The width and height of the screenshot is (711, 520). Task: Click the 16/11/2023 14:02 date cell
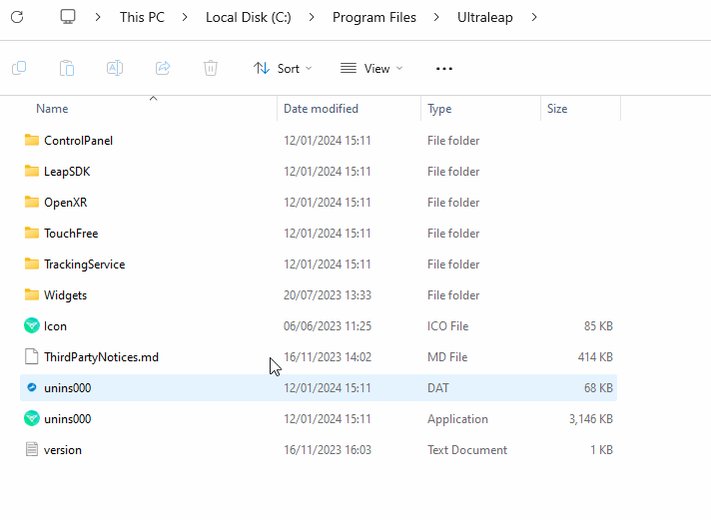pos(327,357)
